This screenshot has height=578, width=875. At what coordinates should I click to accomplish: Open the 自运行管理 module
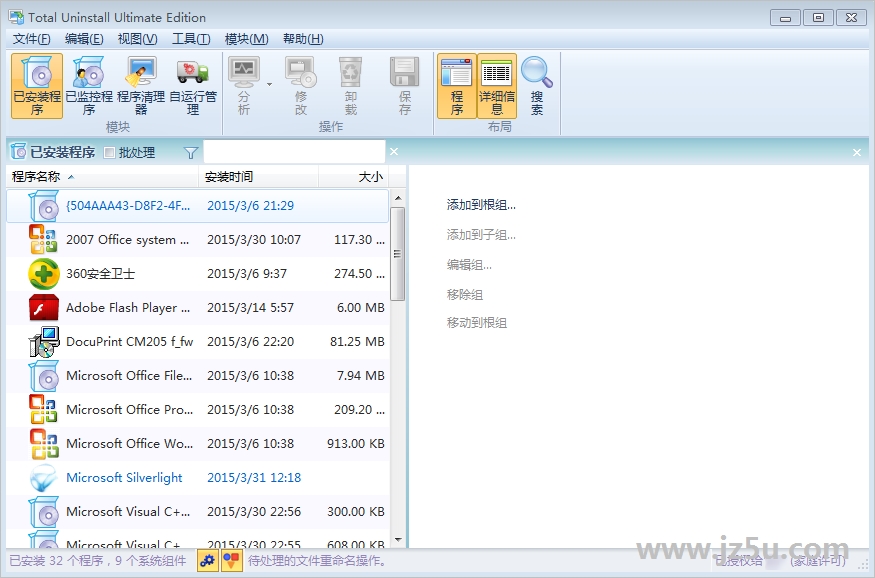coord(193,86)
